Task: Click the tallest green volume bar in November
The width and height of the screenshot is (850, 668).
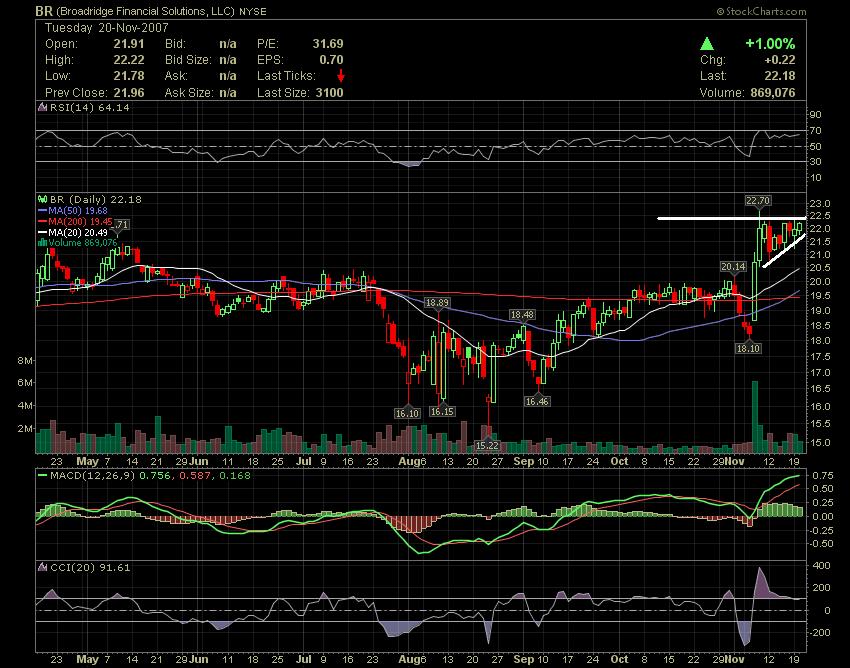Action: [x=755, y=417]
